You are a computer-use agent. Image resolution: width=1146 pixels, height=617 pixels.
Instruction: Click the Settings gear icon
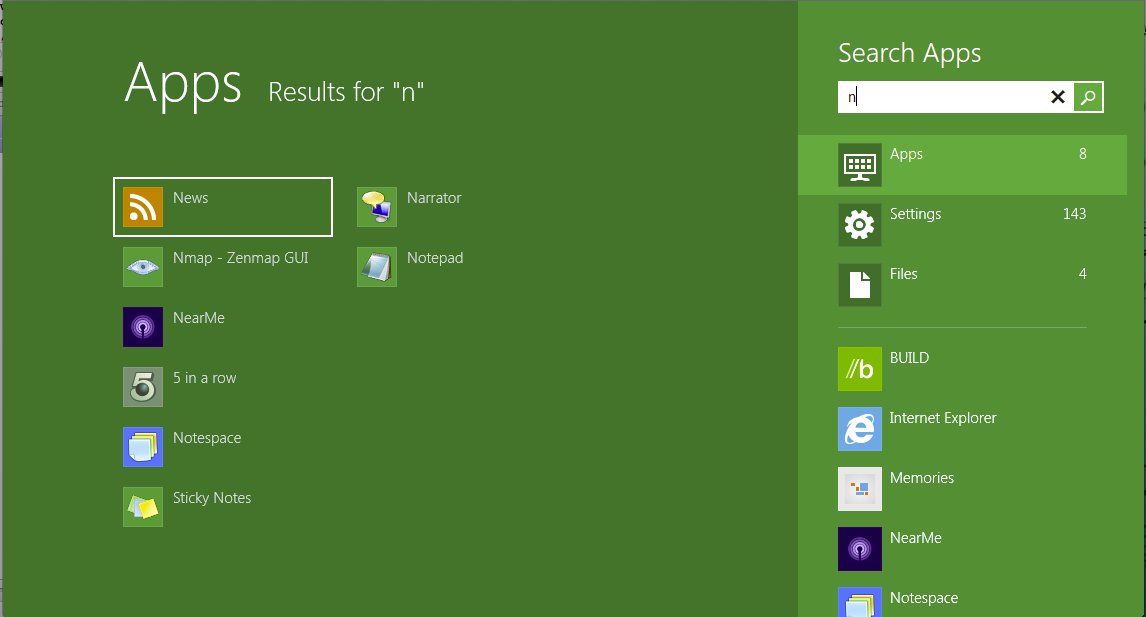pos(860,225)
